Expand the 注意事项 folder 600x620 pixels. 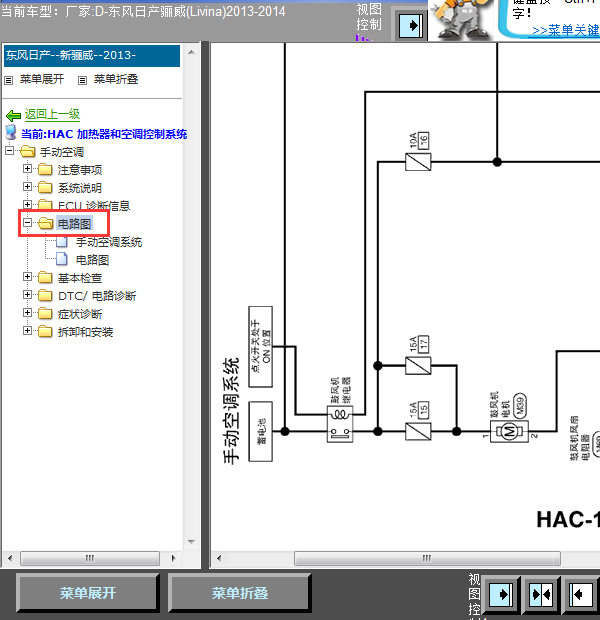28,169
